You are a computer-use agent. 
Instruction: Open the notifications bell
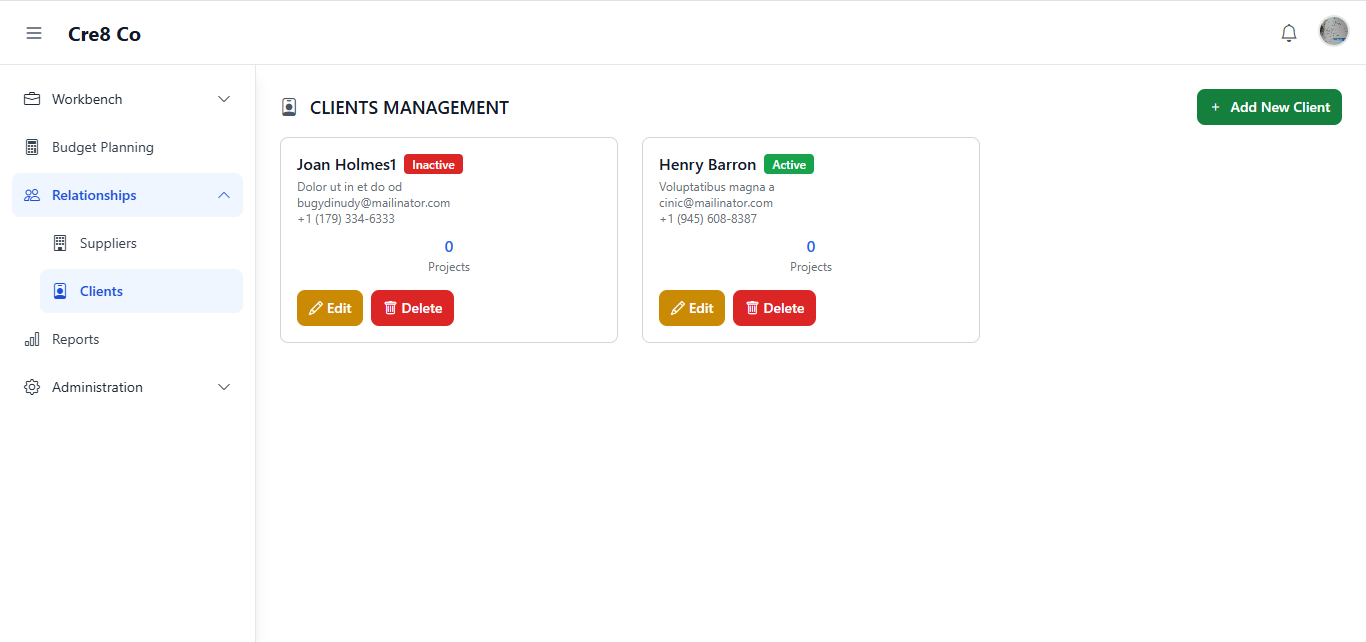[x=1289, y=33]
